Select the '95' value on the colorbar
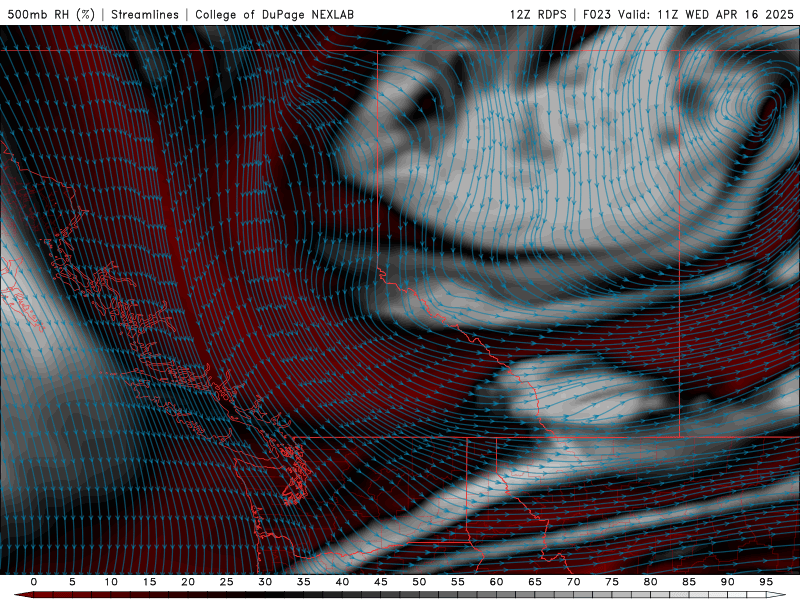 (x=766, y=582)
